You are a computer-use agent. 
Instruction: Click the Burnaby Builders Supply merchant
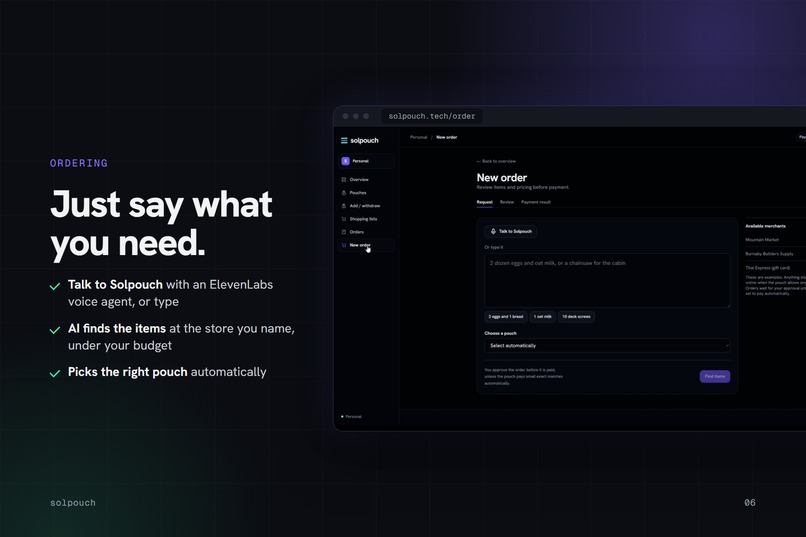[x=769, y=254]
